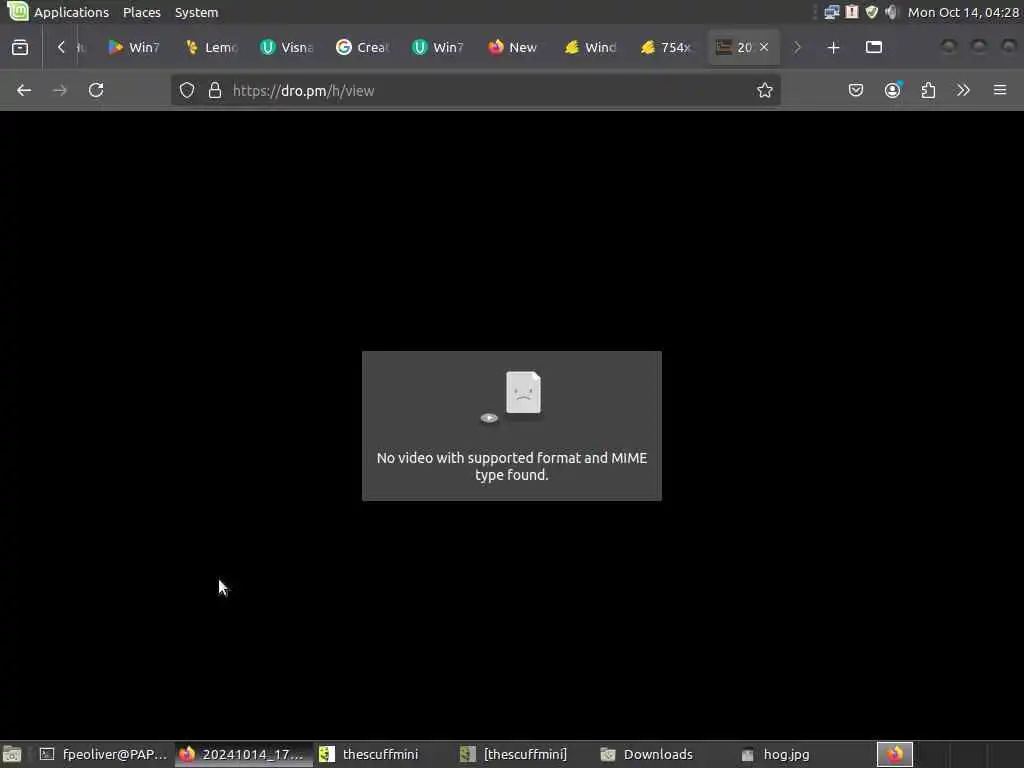1024x768 pixels.
Task: Go forward one page
Action: point(59,90)
